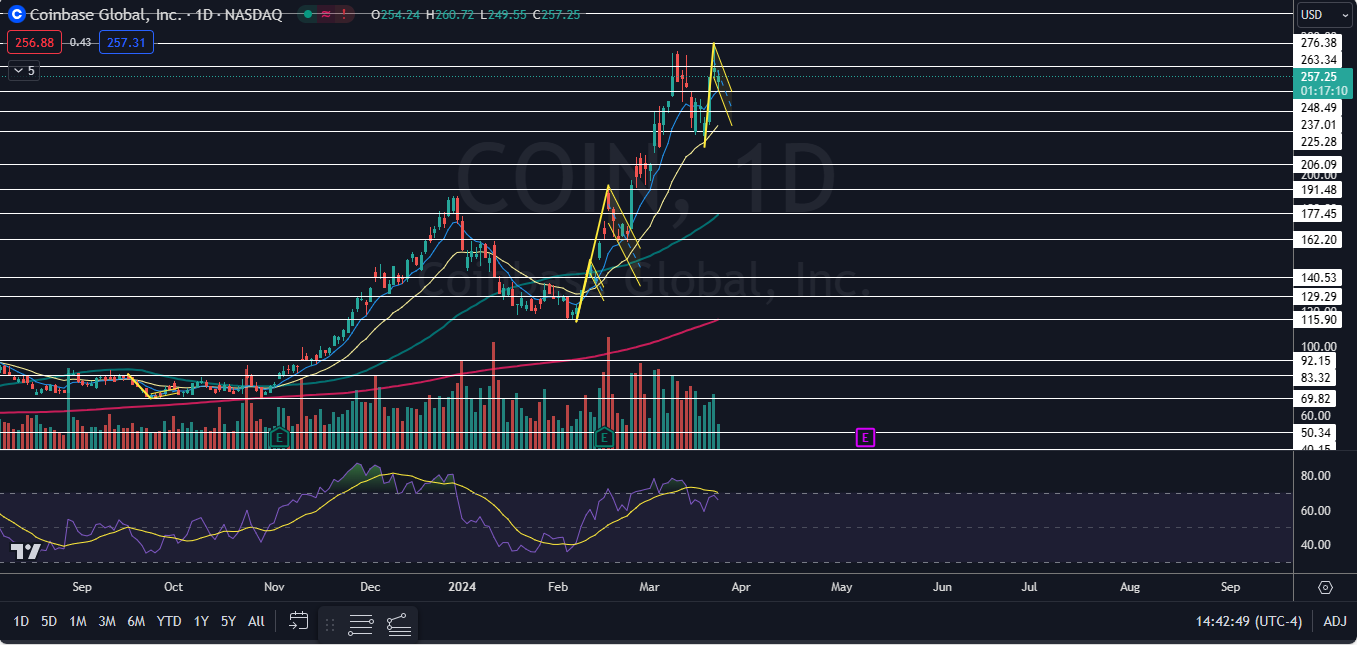Click the 276.38 price level label

click(1319, 43)
